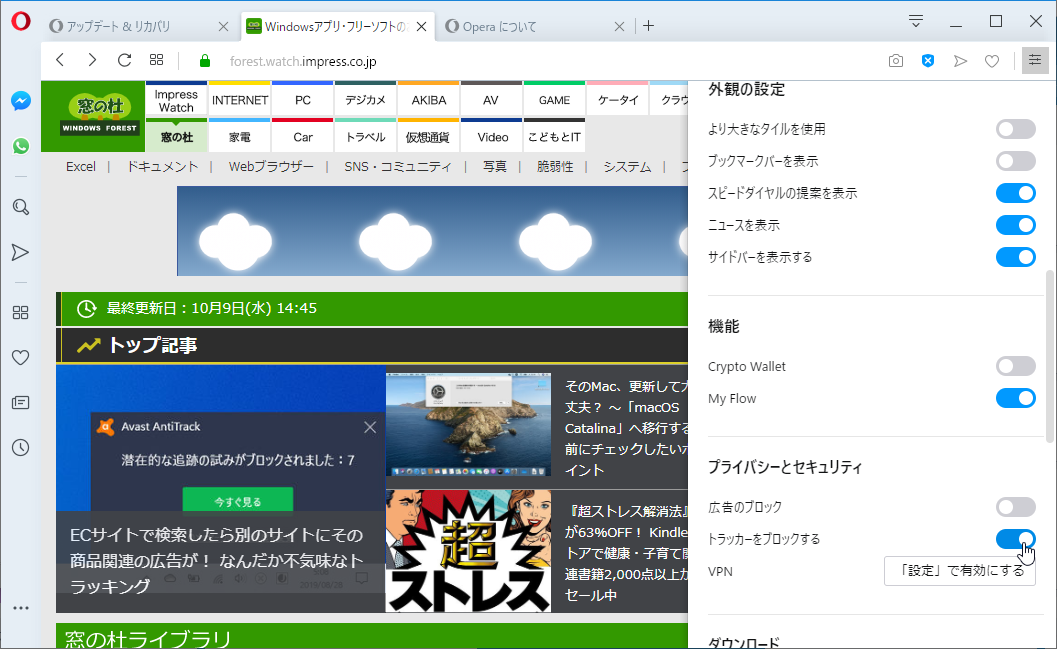Open Speed Dial from the sidebar
Screen dimensions: 1057x649
pyautogui.click(x=21, y=313)
